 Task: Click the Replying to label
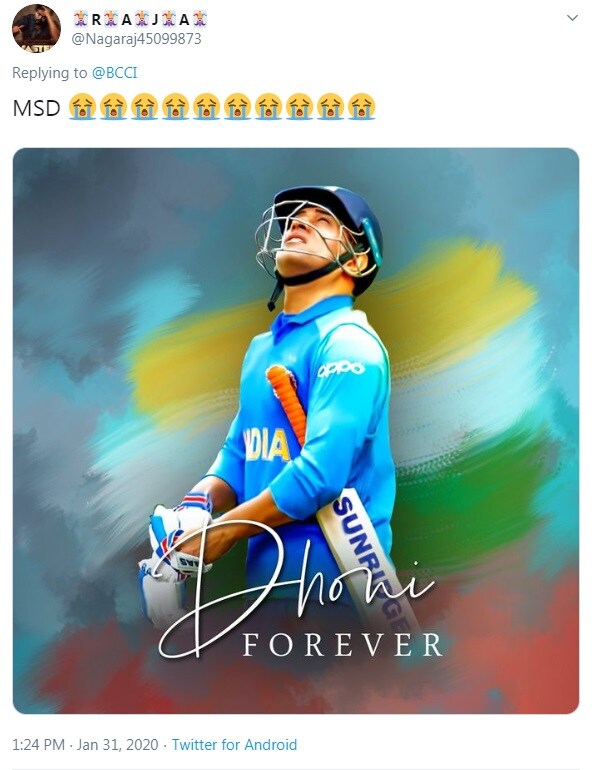pyautogui.click(x=49, y=73)
